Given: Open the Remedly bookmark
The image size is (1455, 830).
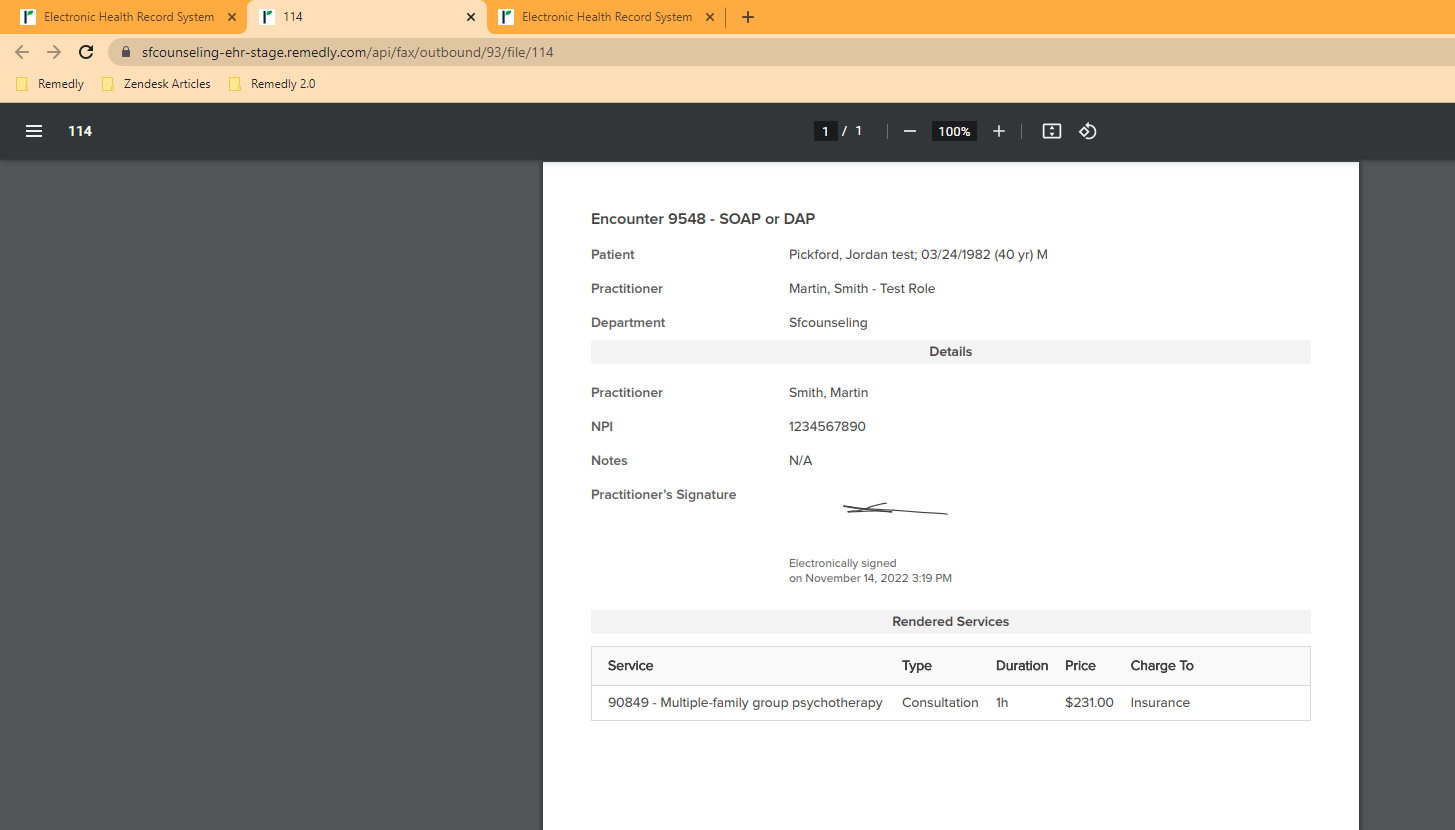Looking at the screenshot, I should coord(50,84).
